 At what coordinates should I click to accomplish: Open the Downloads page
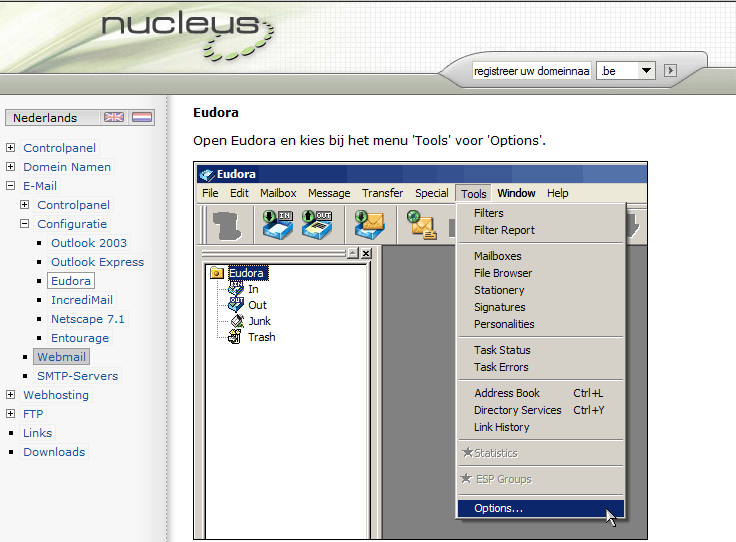coord(54,452)
